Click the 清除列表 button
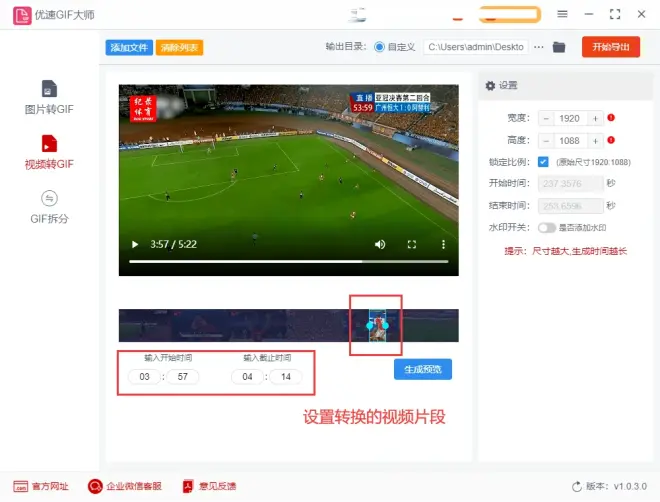 click(x=179, y=48)
